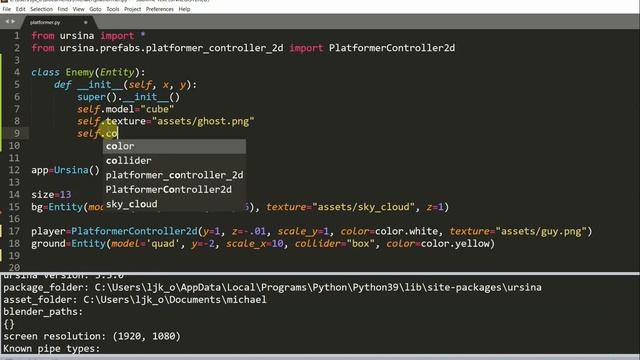Viewport: 640px width, 360px height.
Task: Click 'class Enemy(Entity):' definition
Action: click(88, 73)
